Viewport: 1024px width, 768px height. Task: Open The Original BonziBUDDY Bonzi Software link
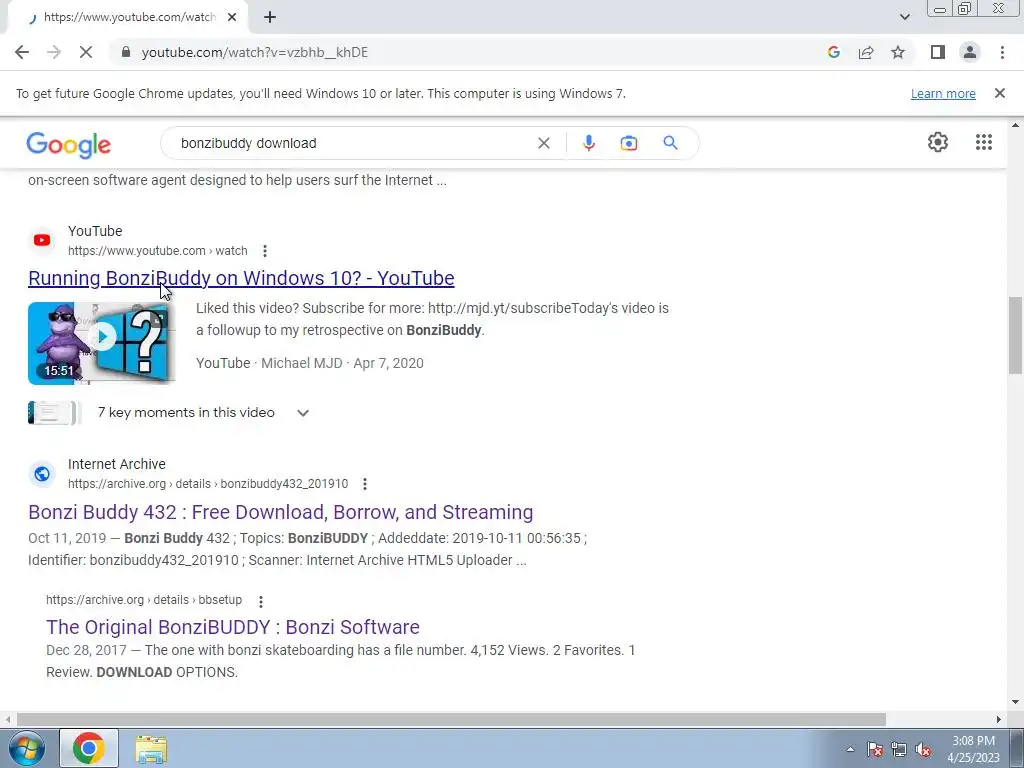[x=232, y=627]
